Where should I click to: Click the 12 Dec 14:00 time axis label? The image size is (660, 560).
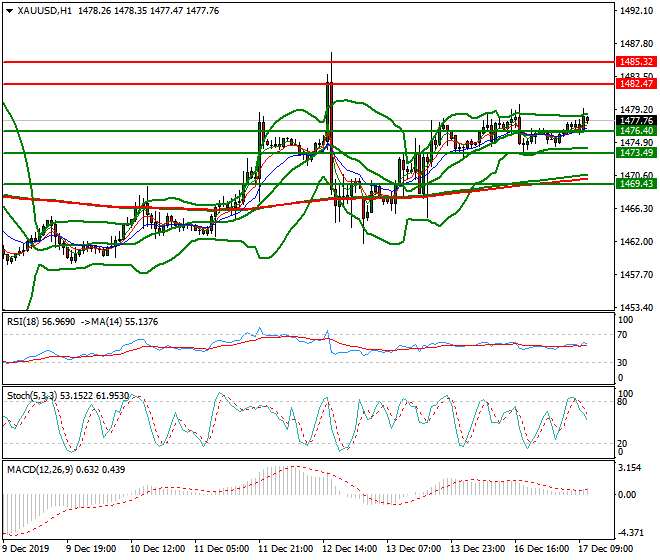pos(349,549)
